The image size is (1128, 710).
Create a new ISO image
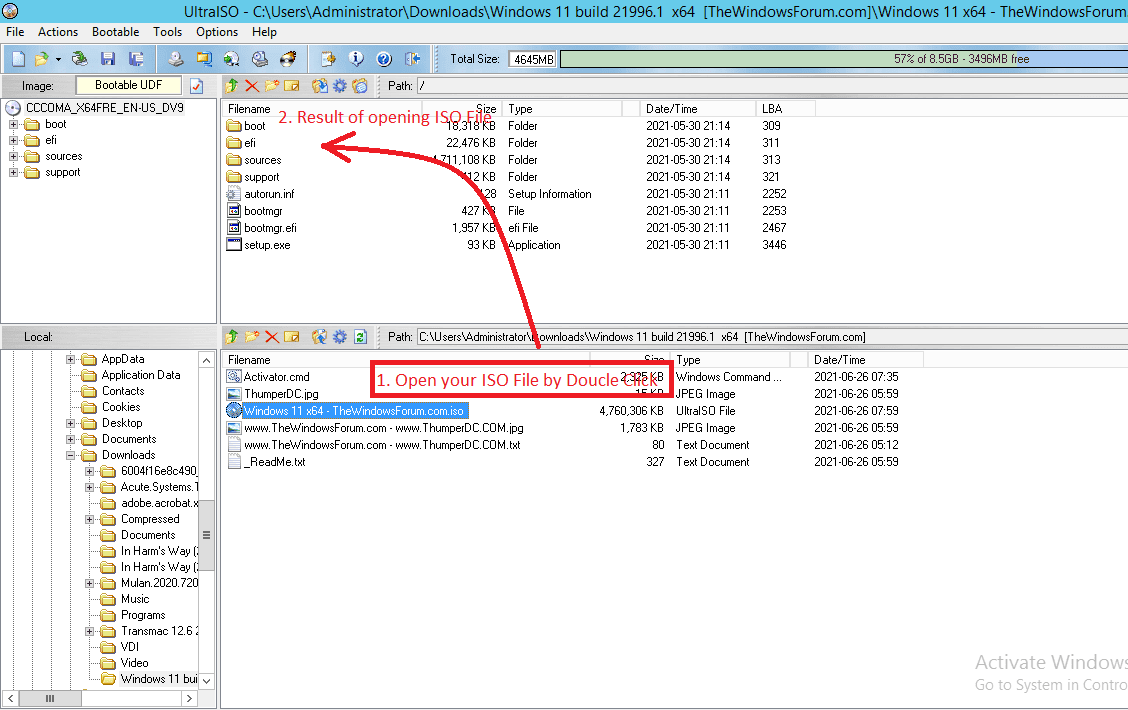pyautogui.click(x=16, y=58)
